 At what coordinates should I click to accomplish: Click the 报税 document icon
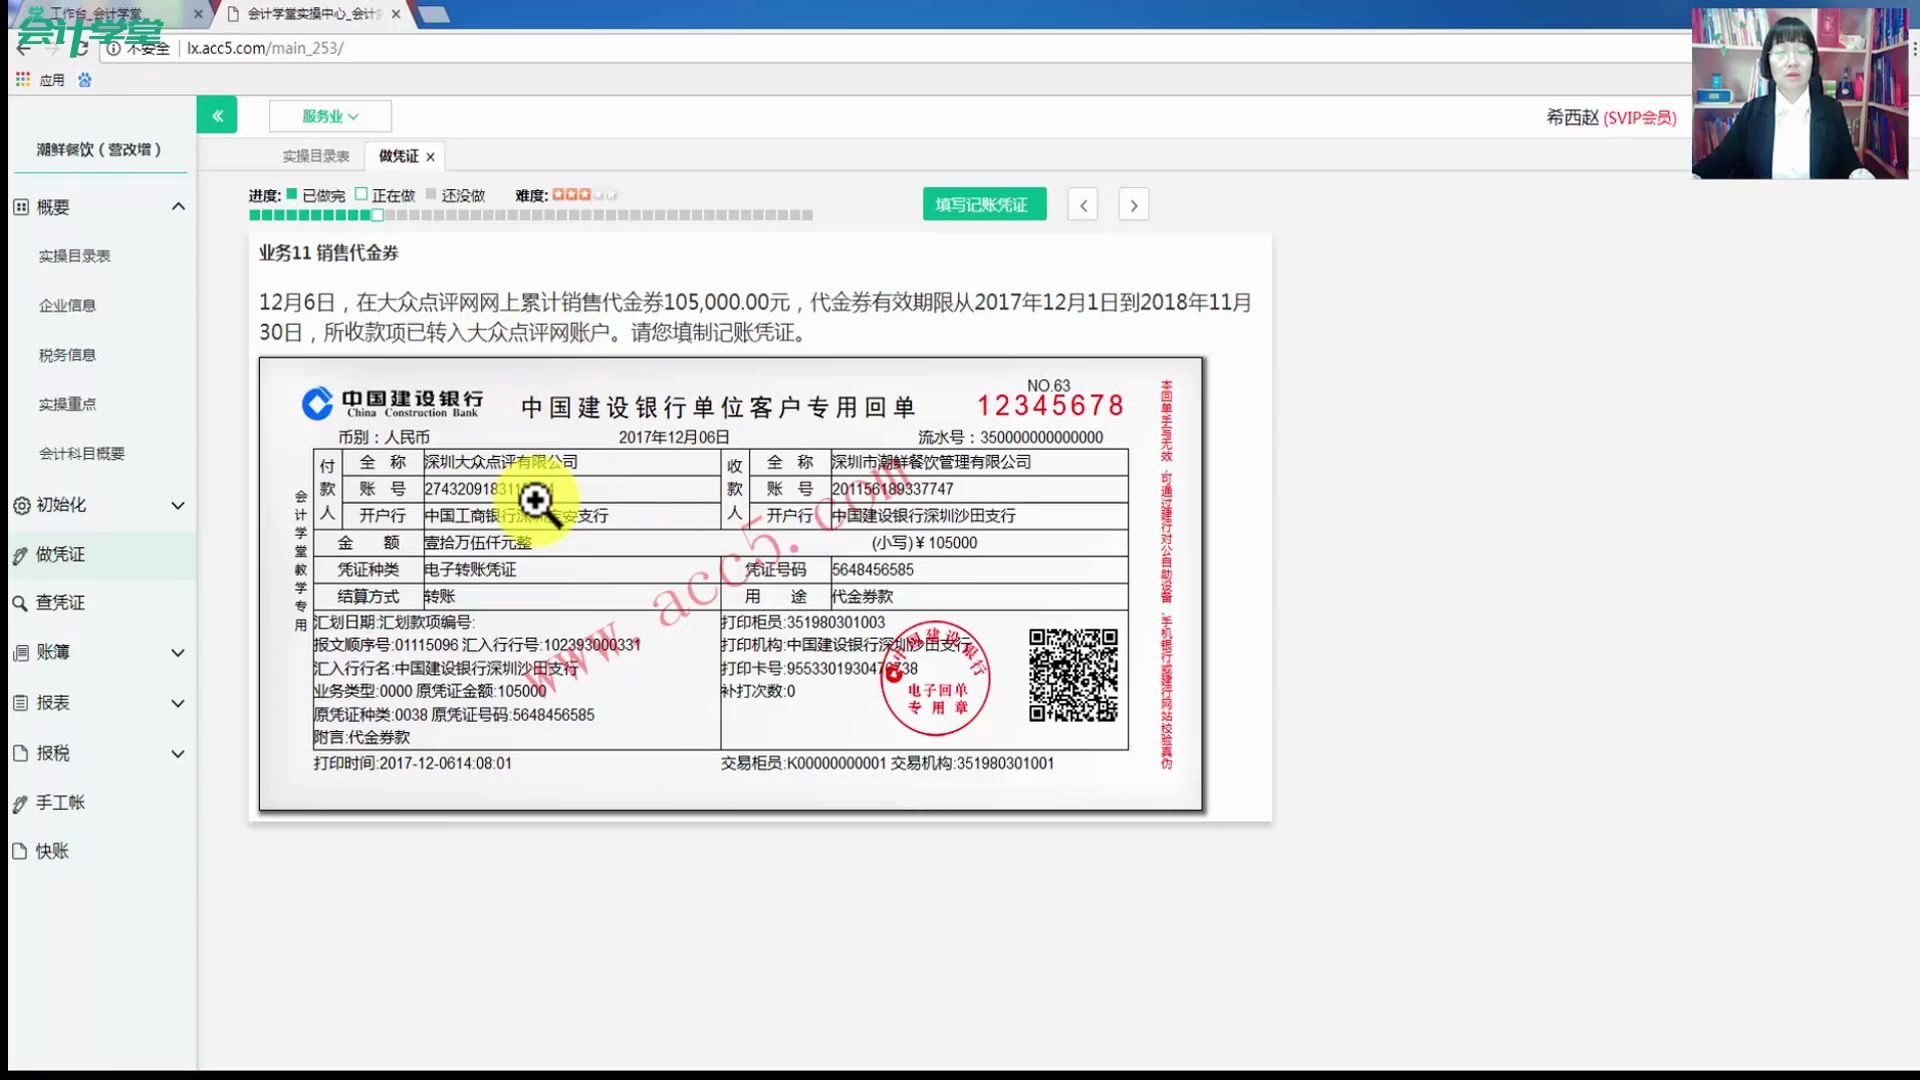click(21, 754)
